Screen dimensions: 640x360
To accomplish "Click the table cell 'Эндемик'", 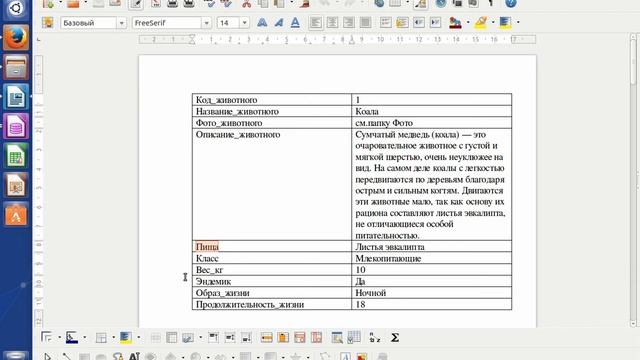I will (272, 281).
